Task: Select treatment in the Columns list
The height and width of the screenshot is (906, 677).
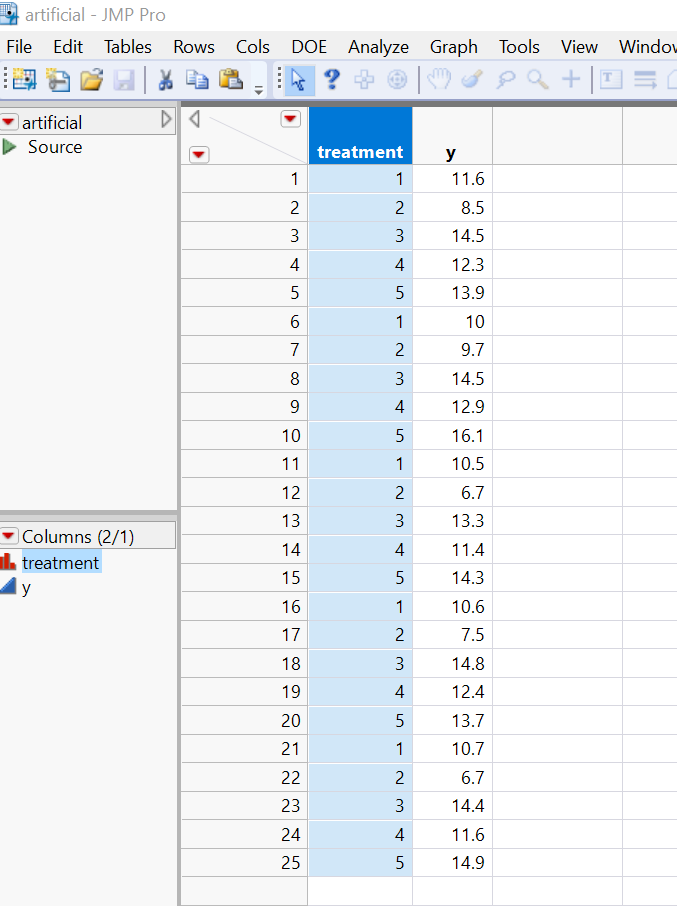Action: click(61, 562)
